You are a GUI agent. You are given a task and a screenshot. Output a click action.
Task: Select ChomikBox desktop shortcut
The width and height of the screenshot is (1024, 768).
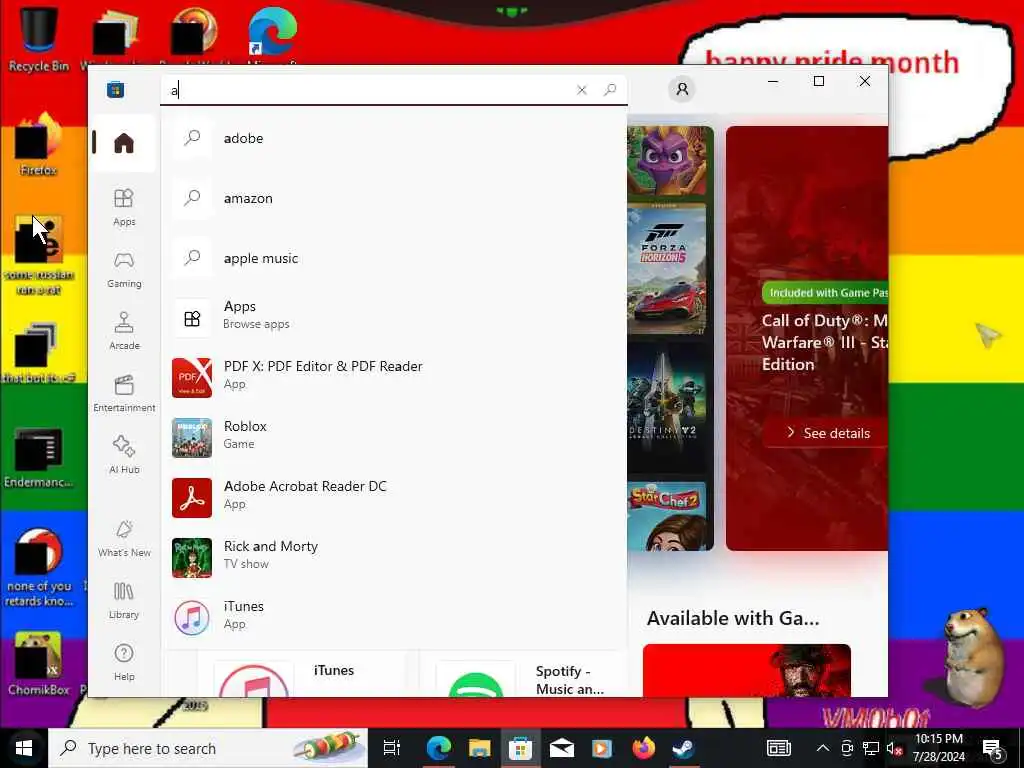tap(39, 664)
